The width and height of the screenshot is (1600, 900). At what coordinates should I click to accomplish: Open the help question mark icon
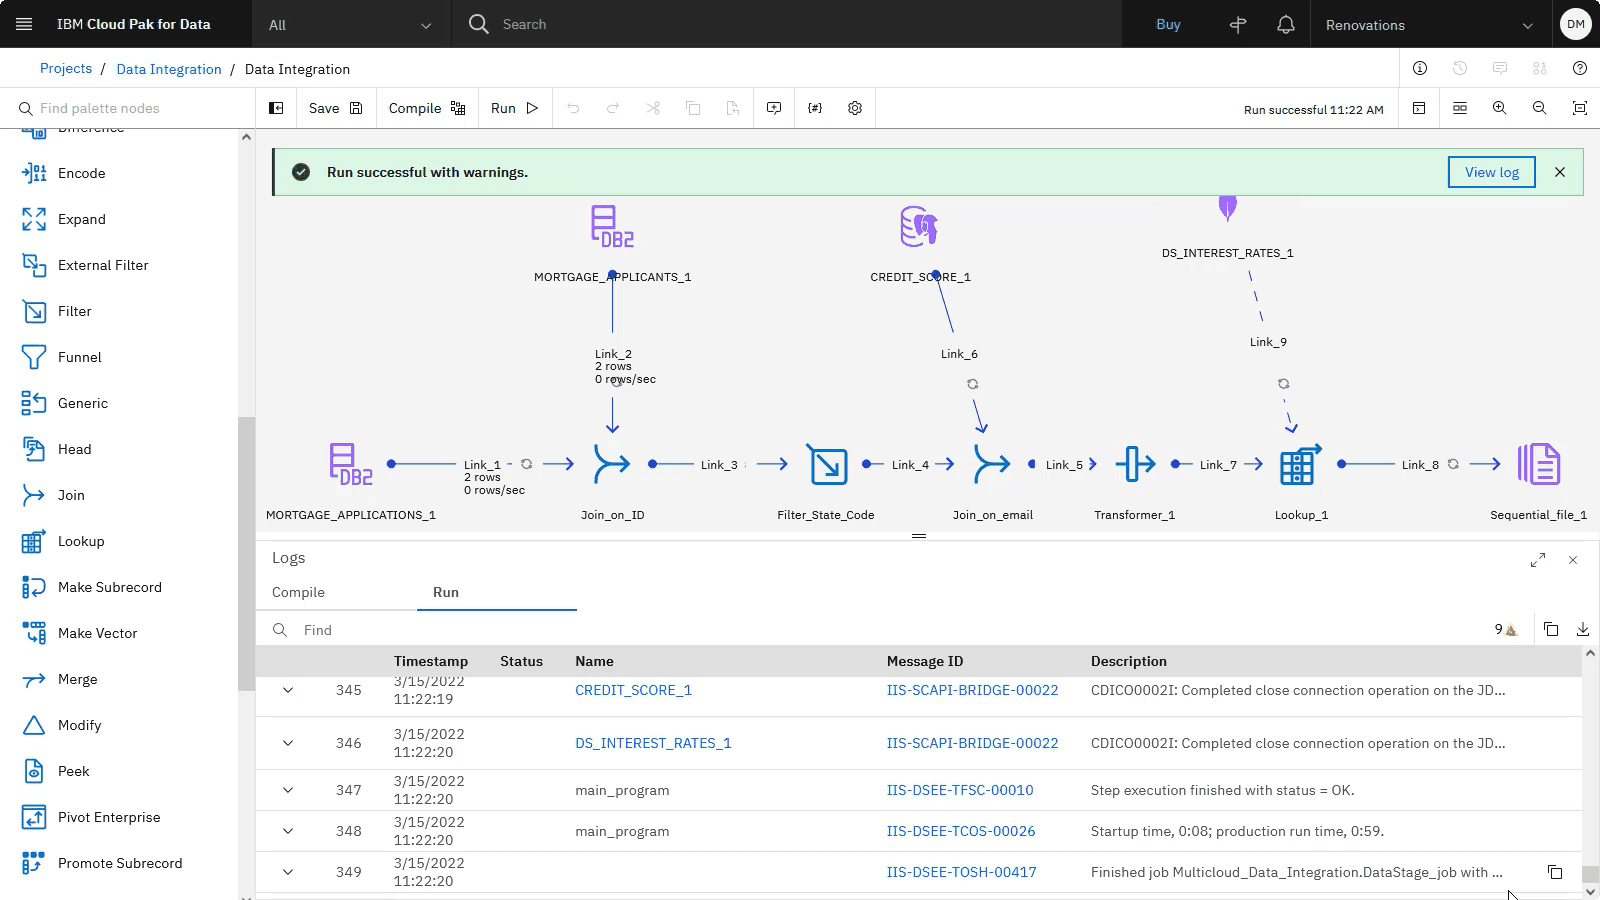[x=1580, y=68]
